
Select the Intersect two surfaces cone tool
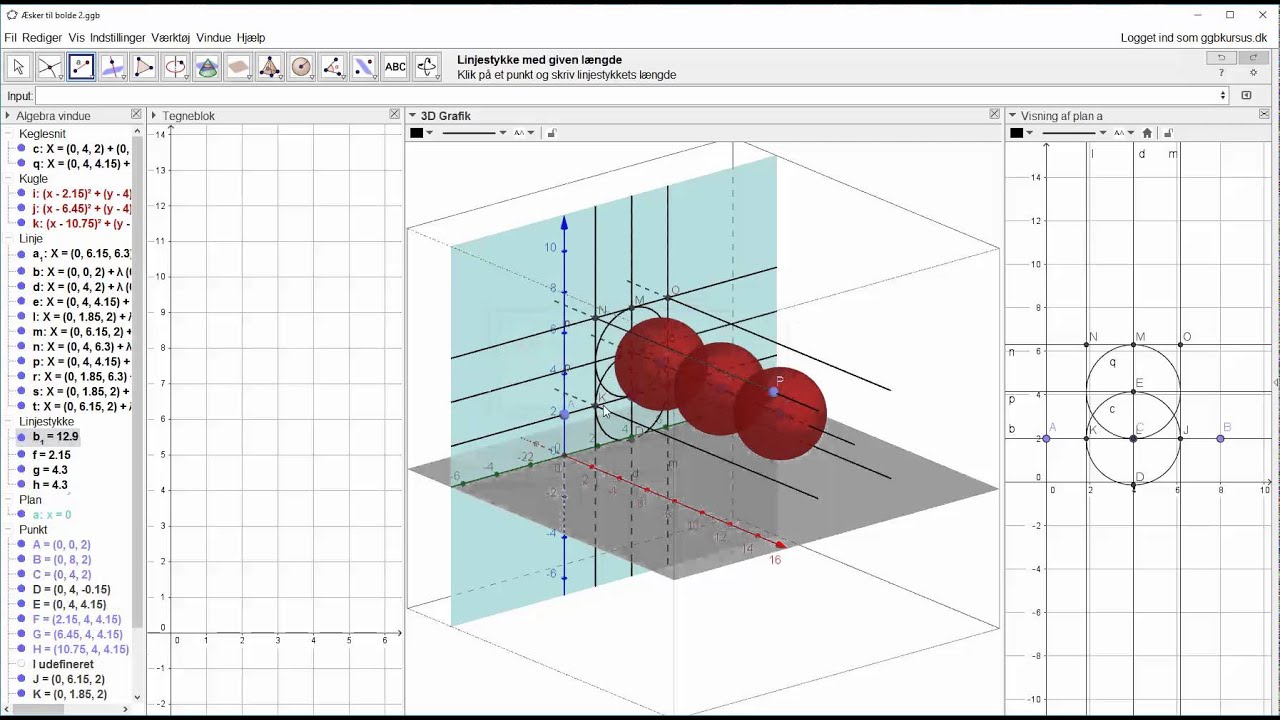(x=207, y=67)
